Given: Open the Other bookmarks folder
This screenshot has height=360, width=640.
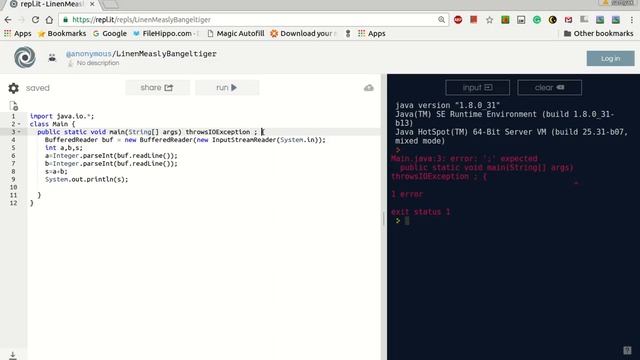Looking at the screenshot, I should tap(598, 33).
